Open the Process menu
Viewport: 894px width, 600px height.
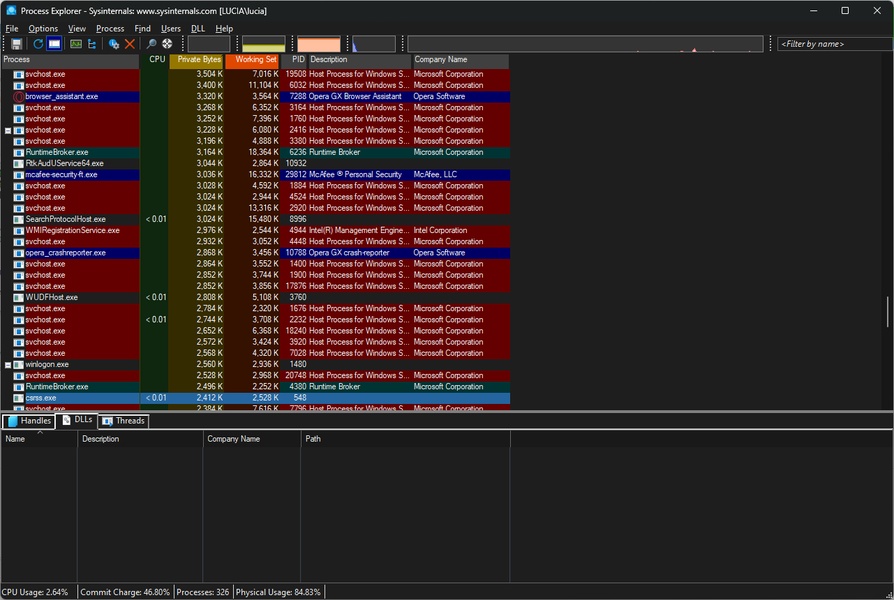[x=110, y=29]
